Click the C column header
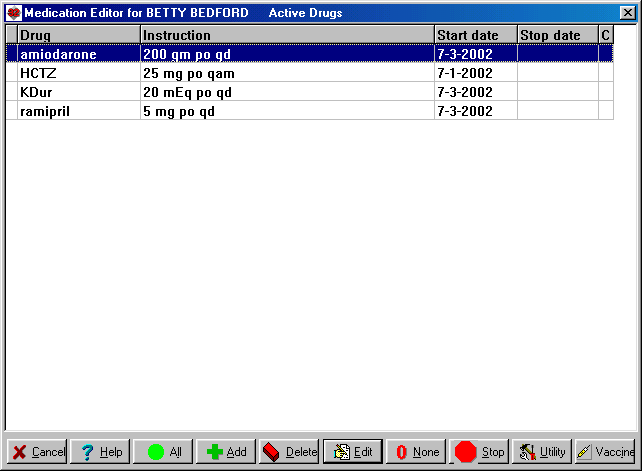Viewport: 642px width, 471px height. (x=606, y=35)
